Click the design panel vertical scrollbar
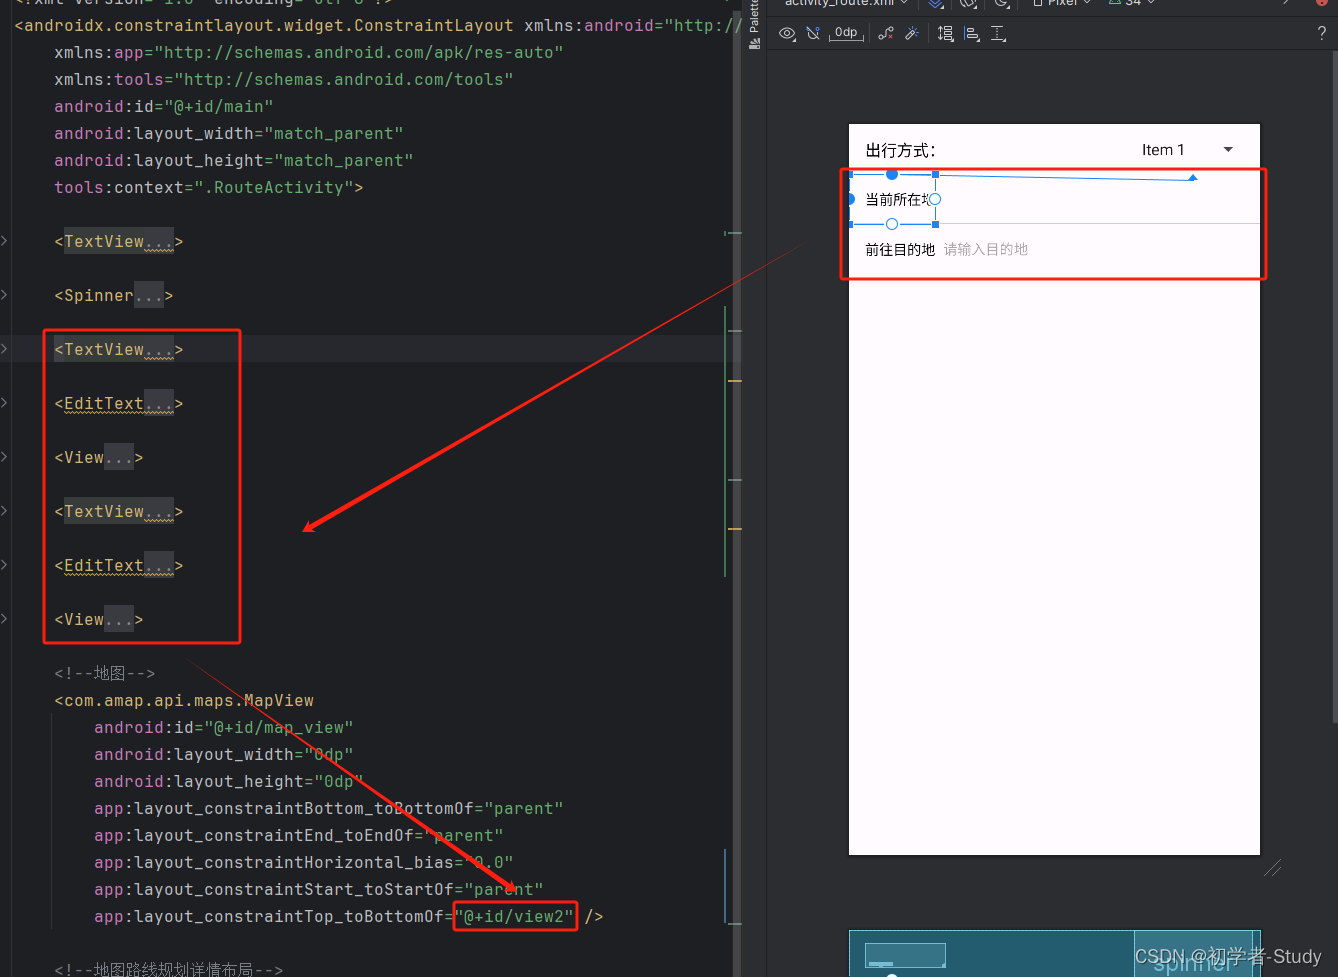This screenshot has height=977, width=1338. click(1335, 388)
